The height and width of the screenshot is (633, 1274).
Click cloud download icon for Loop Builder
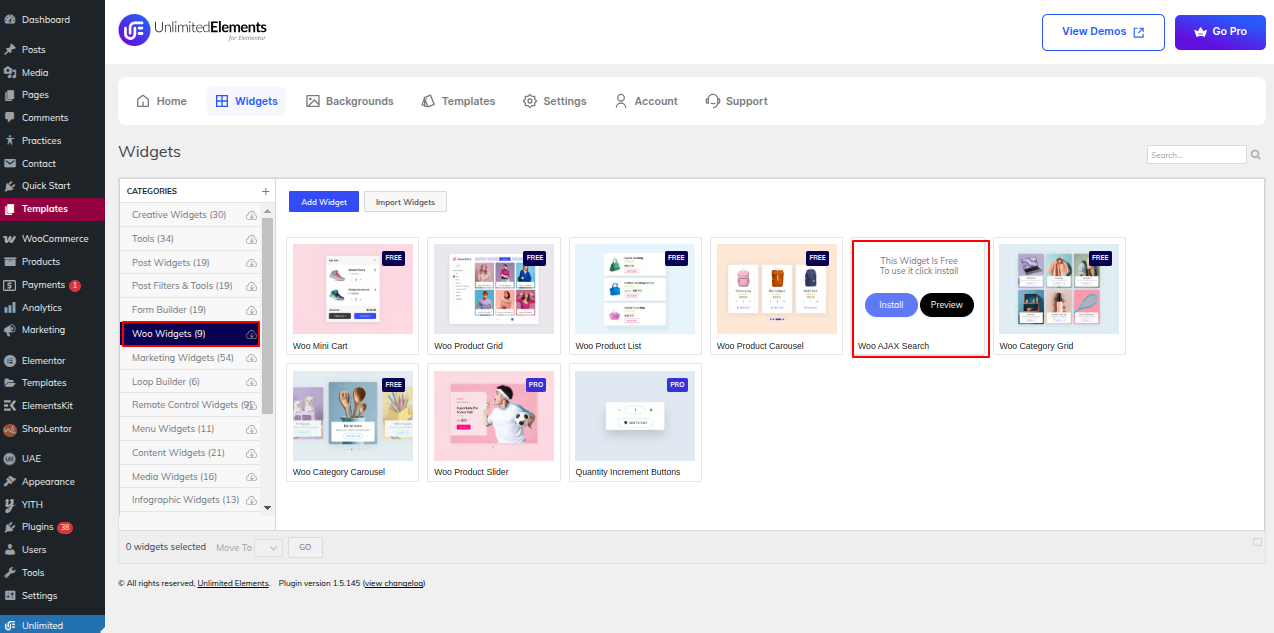pos(251,383)
